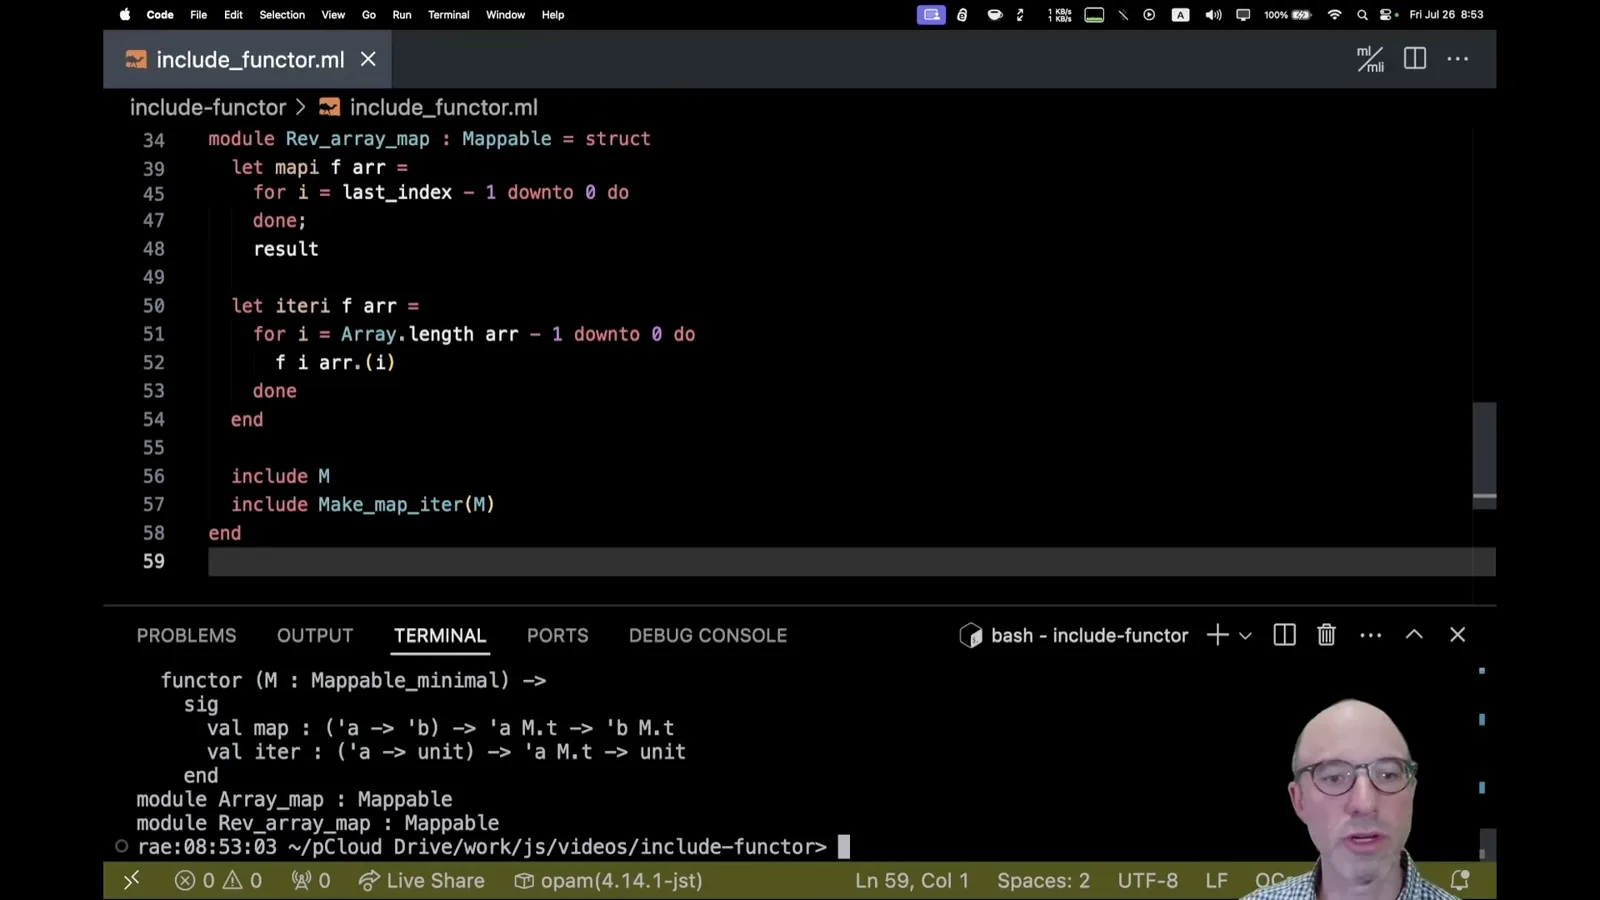Viewport: 1600px width, 900px height.
Task: Open terminal panel more actions menu
Action: [1371, 635]
